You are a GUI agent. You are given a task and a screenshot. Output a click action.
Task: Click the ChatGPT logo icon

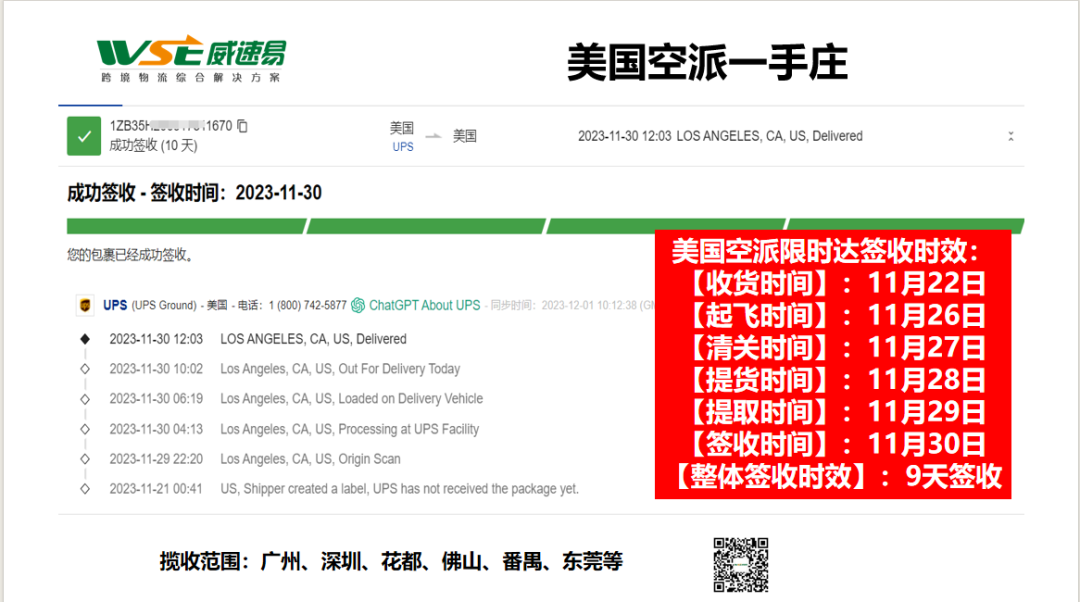358,305
